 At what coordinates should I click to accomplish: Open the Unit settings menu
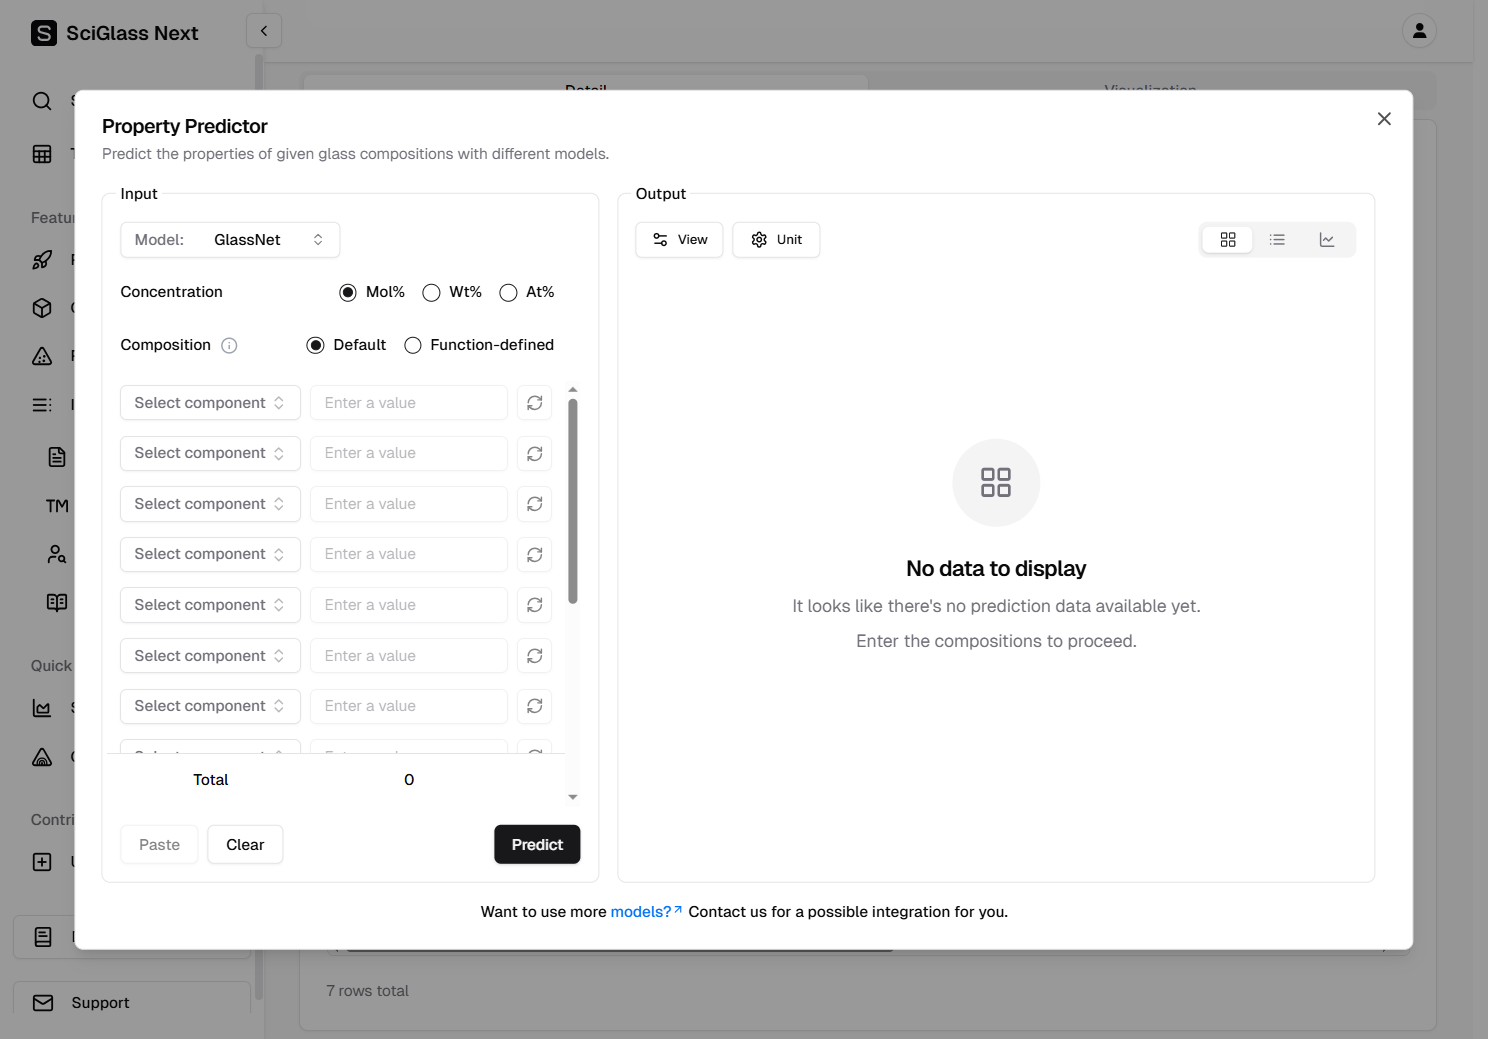pos(776,240)
